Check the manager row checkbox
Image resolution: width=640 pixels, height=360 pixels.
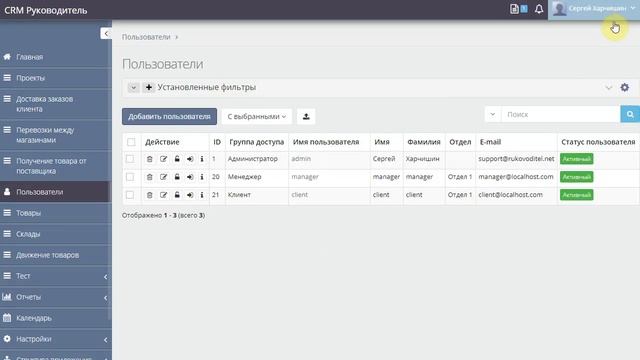pyautogui.click(x=130, y=177)
